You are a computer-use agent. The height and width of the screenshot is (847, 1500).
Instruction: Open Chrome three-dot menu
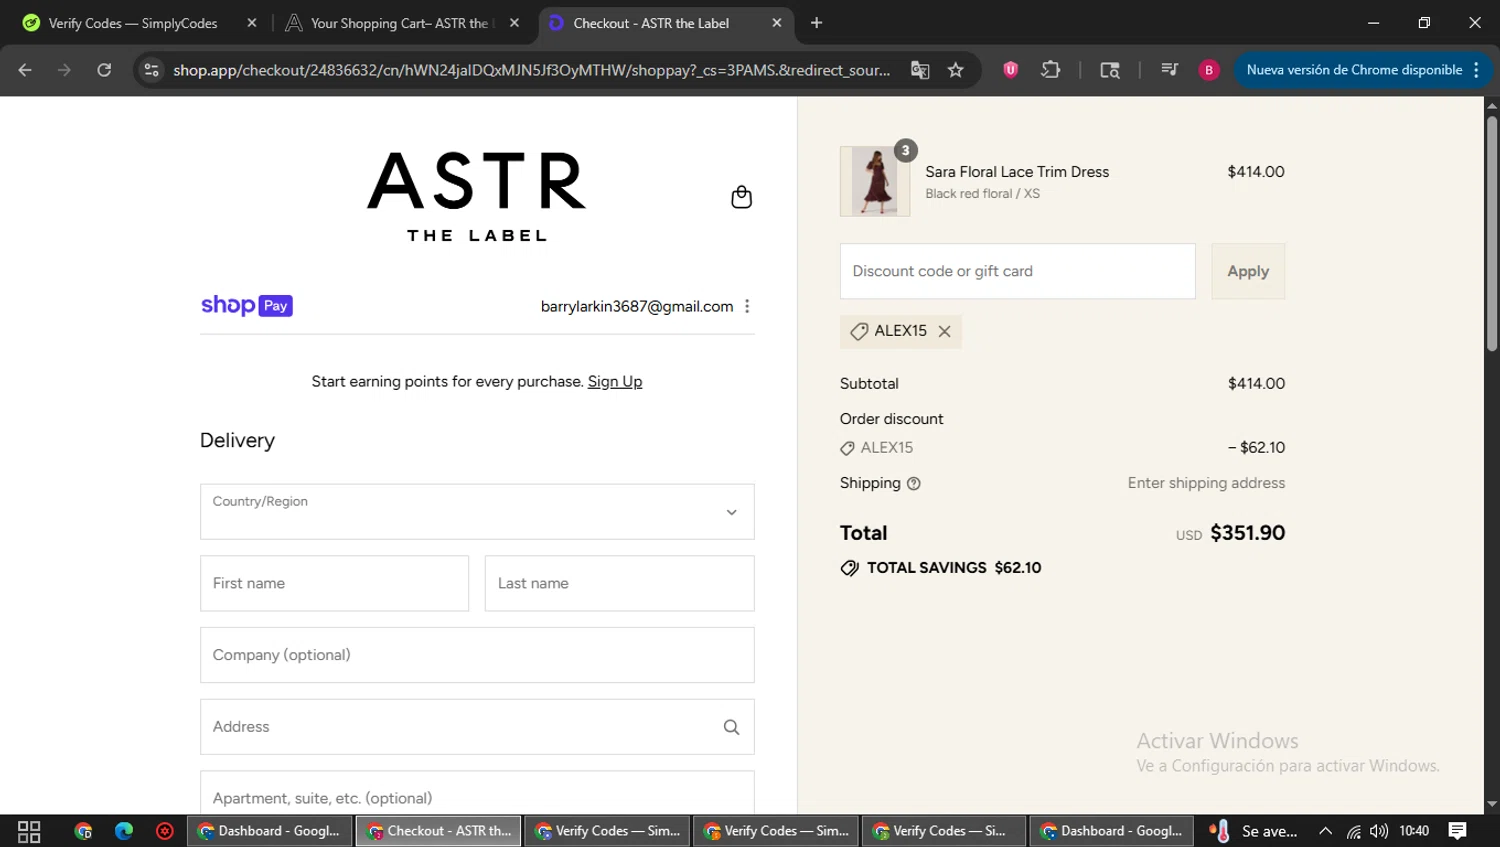pyautogui.click(x=1476, y=70)
